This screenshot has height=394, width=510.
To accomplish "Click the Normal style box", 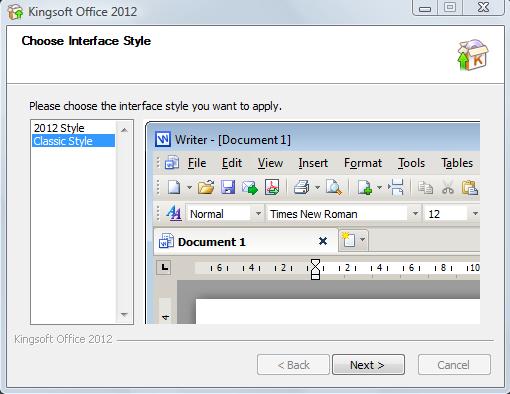I will pyautogui.click(x=218, y=213).
